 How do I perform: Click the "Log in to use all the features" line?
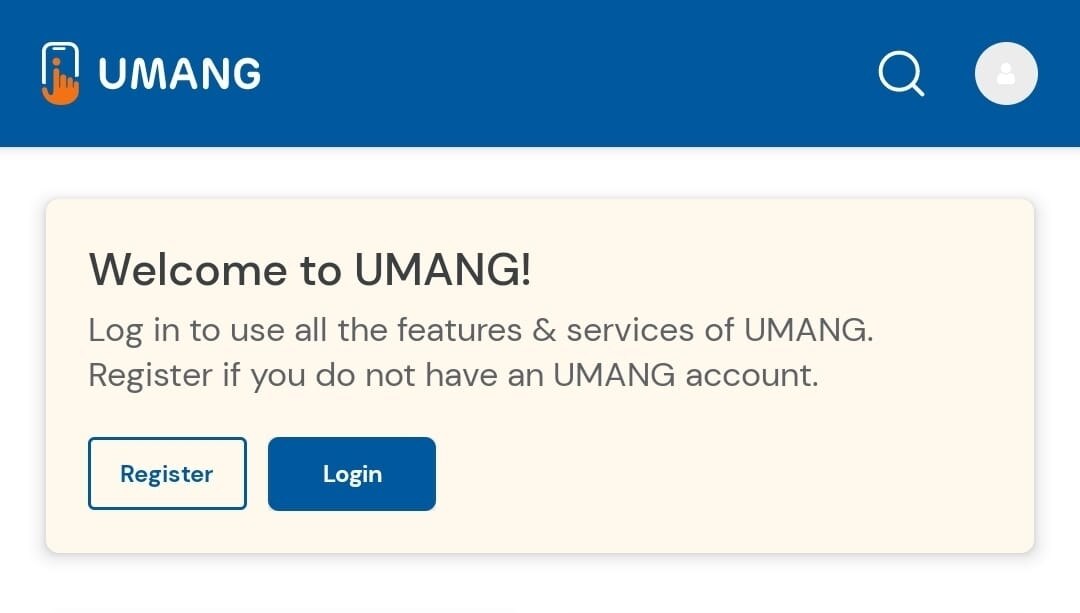click(480, 330)
